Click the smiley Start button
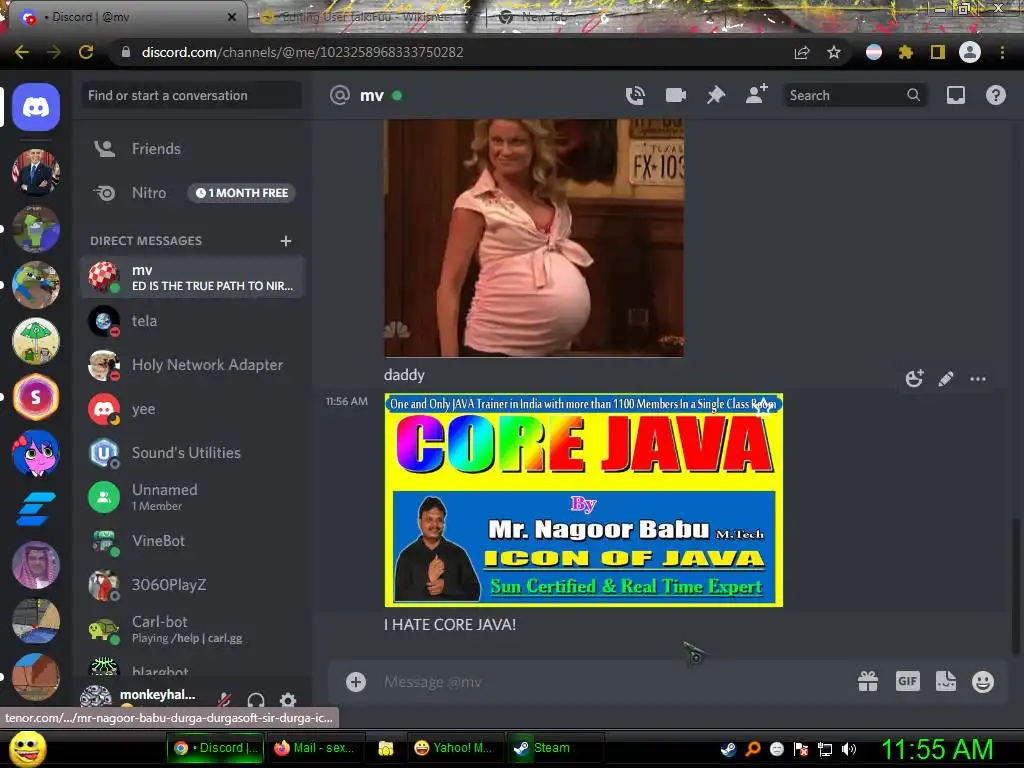 pos(27,748)
